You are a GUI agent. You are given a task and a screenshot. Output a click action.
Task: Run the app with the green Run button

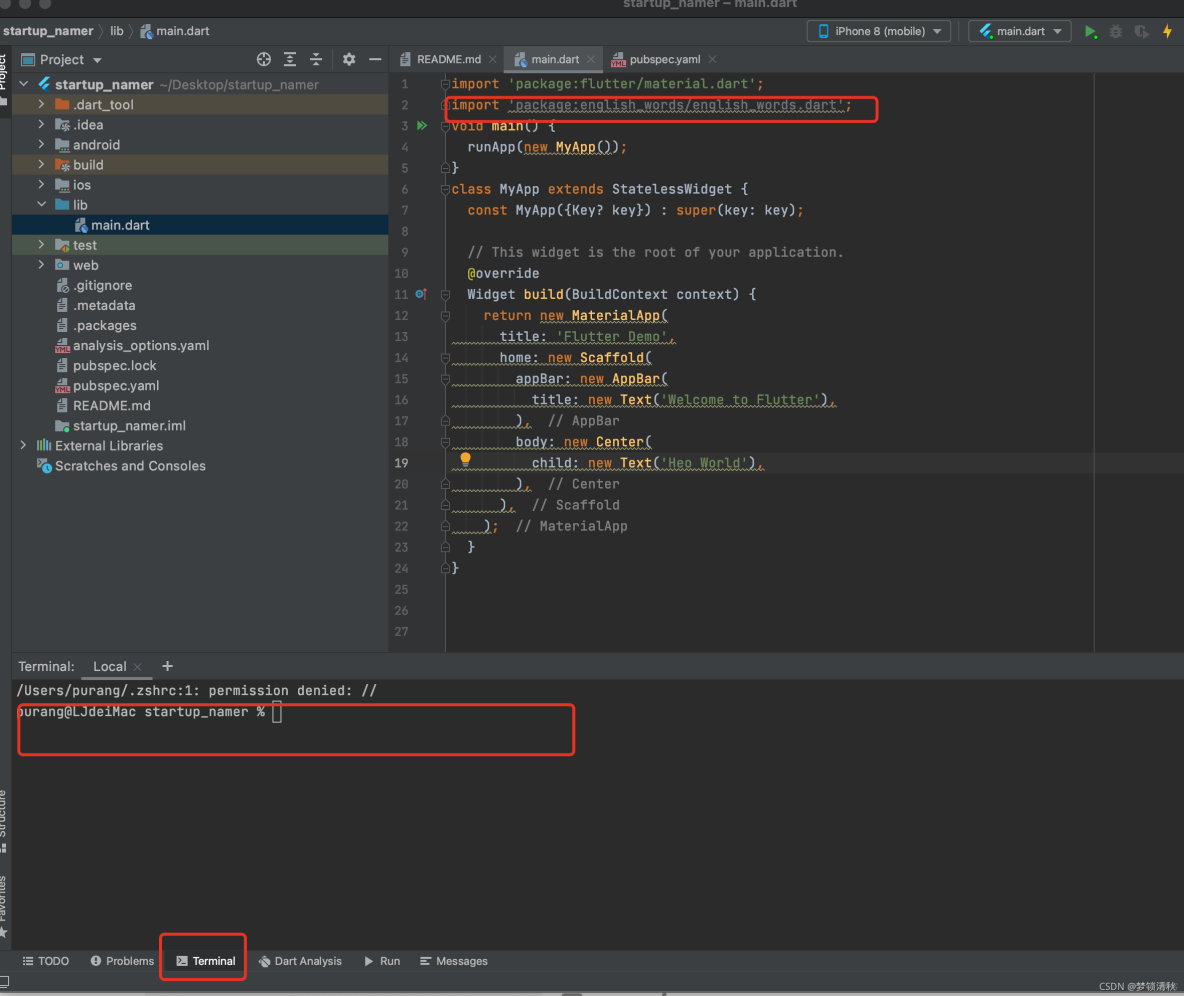click(x=1092, y=31)
